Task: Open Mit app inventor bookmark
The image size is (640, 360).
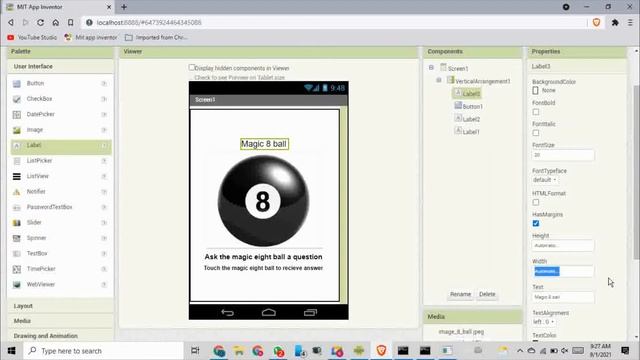Action: (91, 37)
